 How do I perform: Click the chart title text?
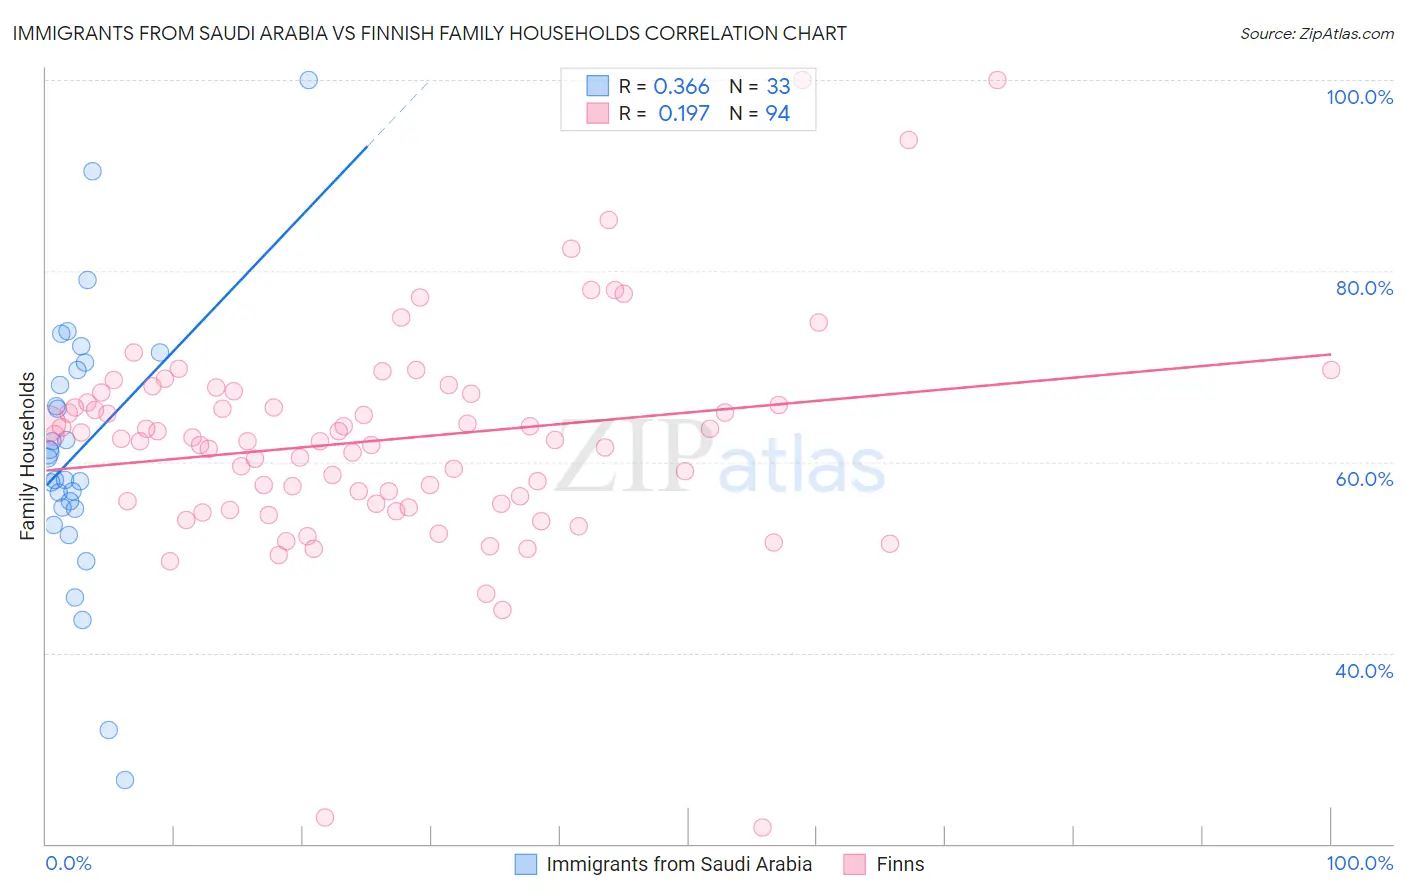(430, 33)
